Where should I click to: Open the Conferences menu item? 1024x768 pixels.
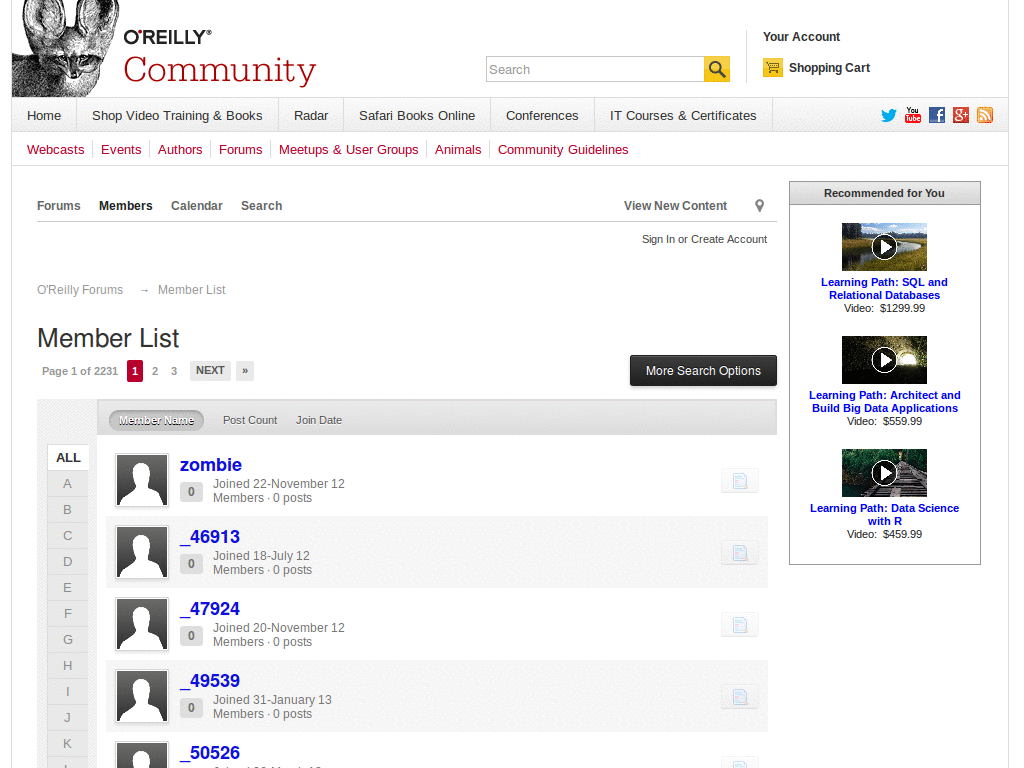542,116
